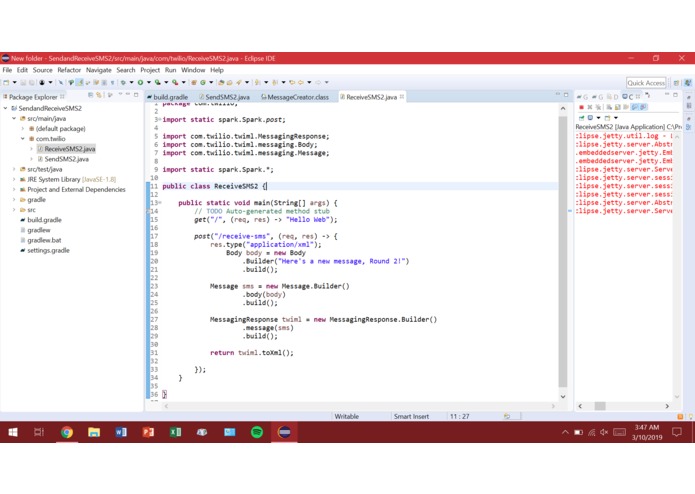This screenshot has height=494, width=695.
Task: Click the New Java Class green icon
Action: [203, 82]
